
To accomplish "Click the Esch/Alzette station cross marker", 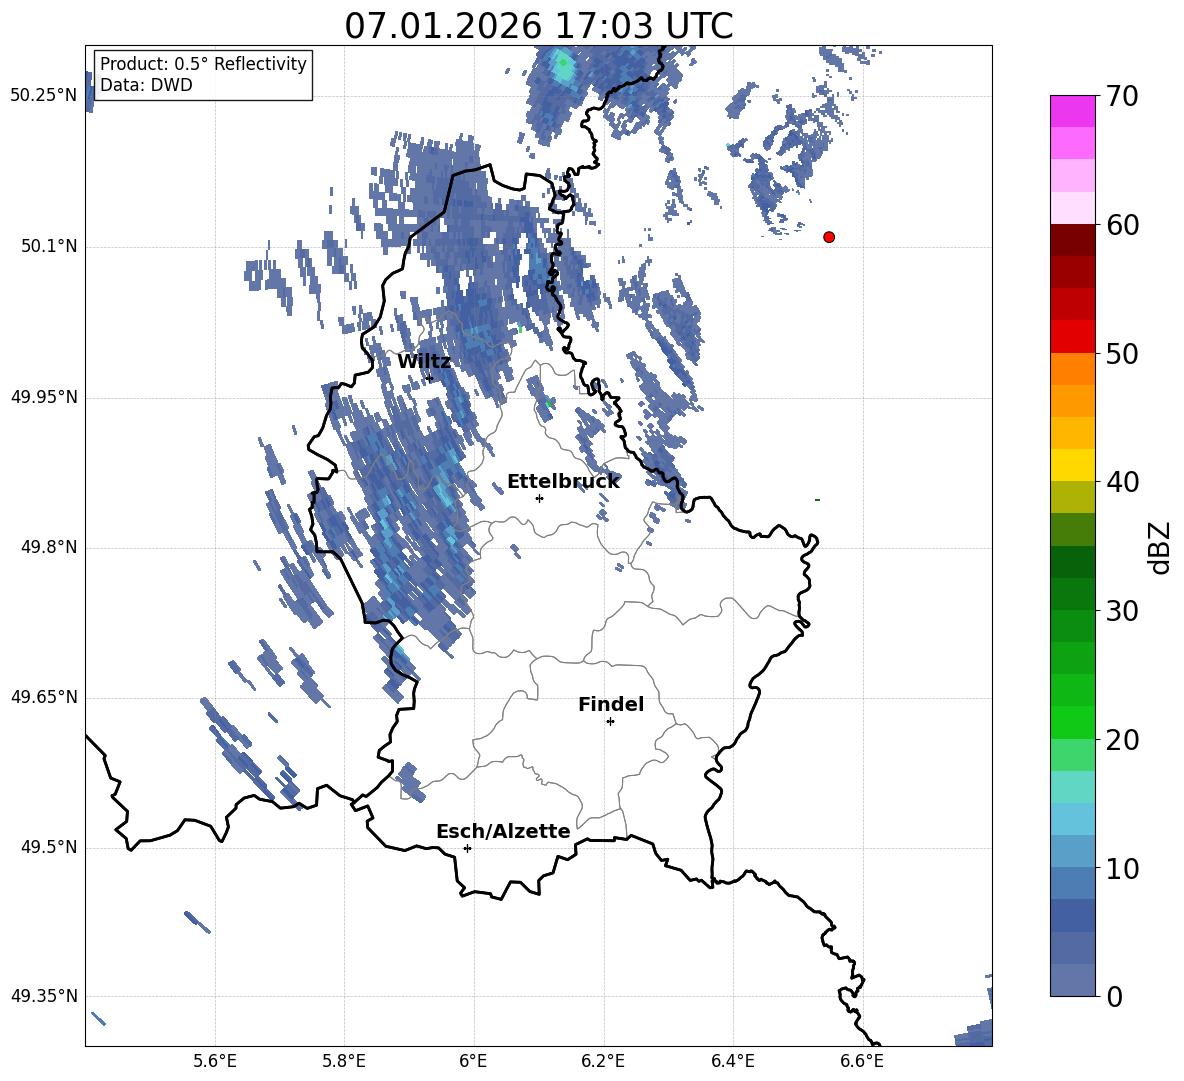I will 467,848.
